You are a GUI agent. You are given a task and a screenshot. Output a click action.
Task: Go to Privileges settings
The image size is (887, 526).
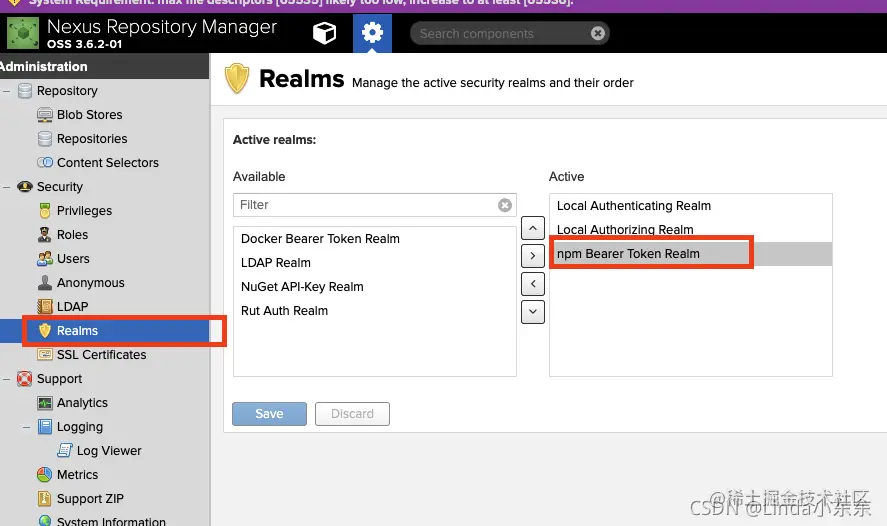click(x=84, y=211)
